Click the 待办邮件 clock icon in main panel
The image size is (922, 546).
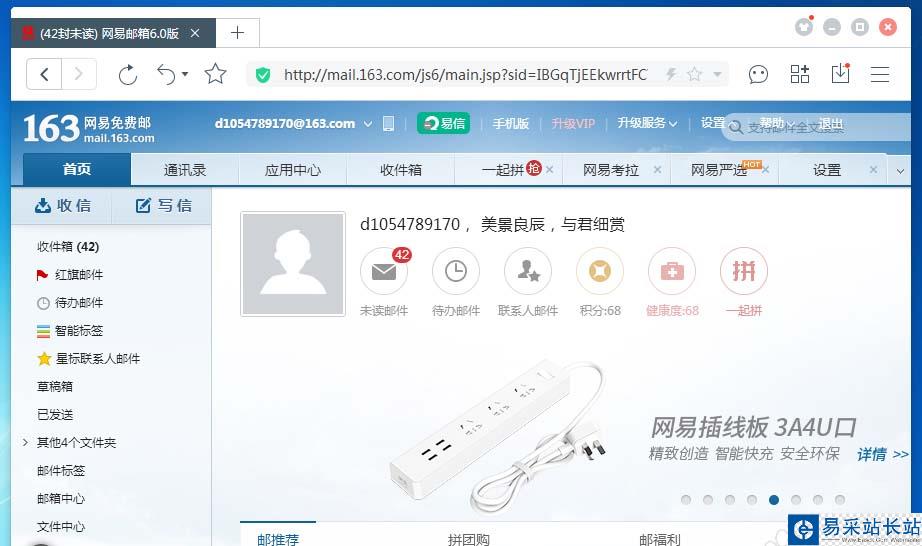coord(456,271)
